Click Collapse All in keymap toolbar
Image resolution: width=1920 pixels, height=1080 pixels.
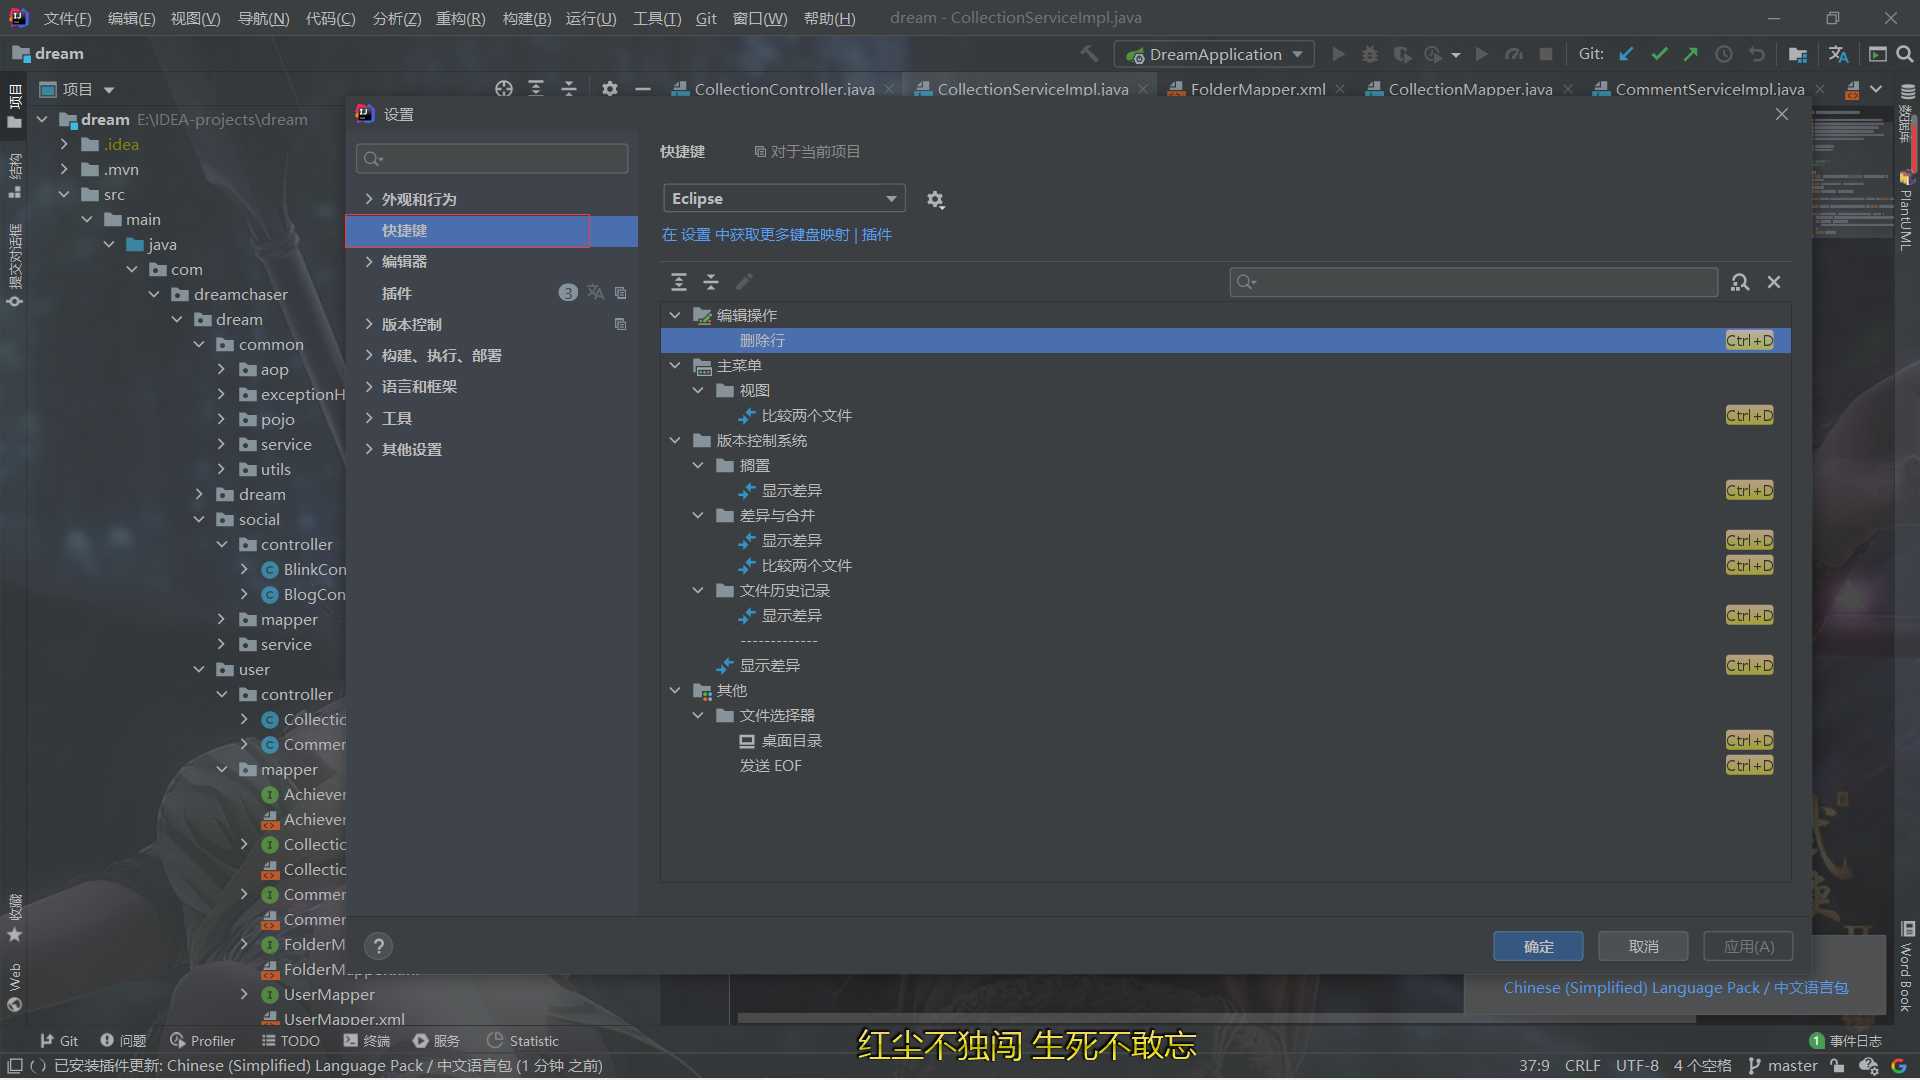[x=711, y=282]
